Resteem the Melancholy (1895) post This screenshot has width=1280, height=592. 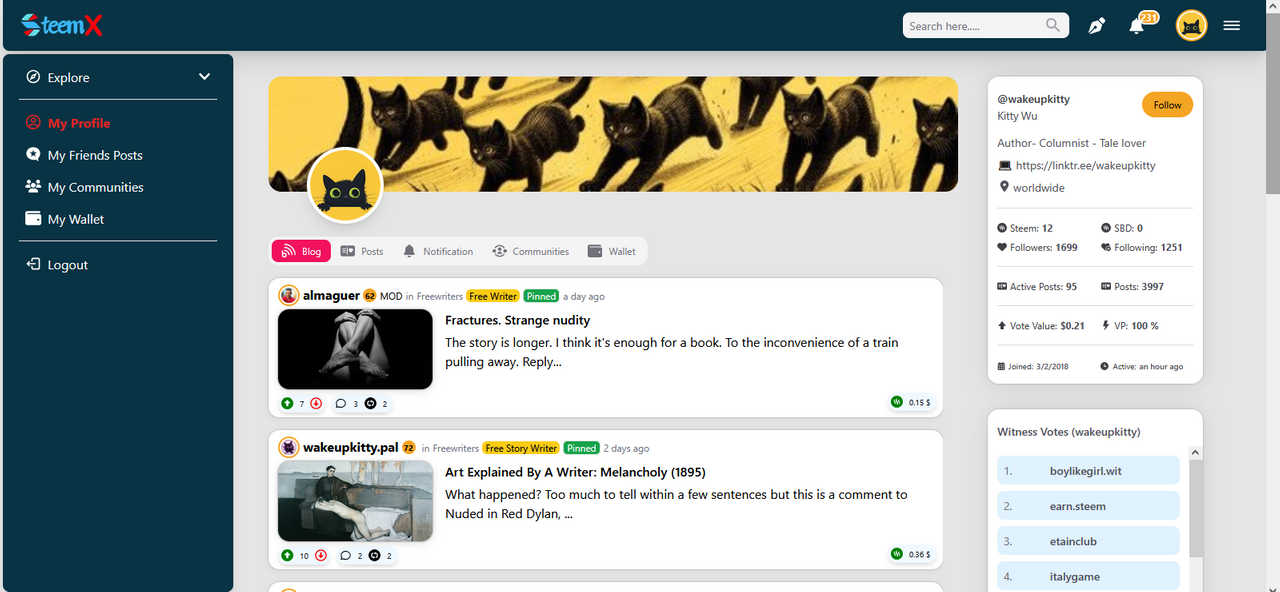(x=374, y=555)
